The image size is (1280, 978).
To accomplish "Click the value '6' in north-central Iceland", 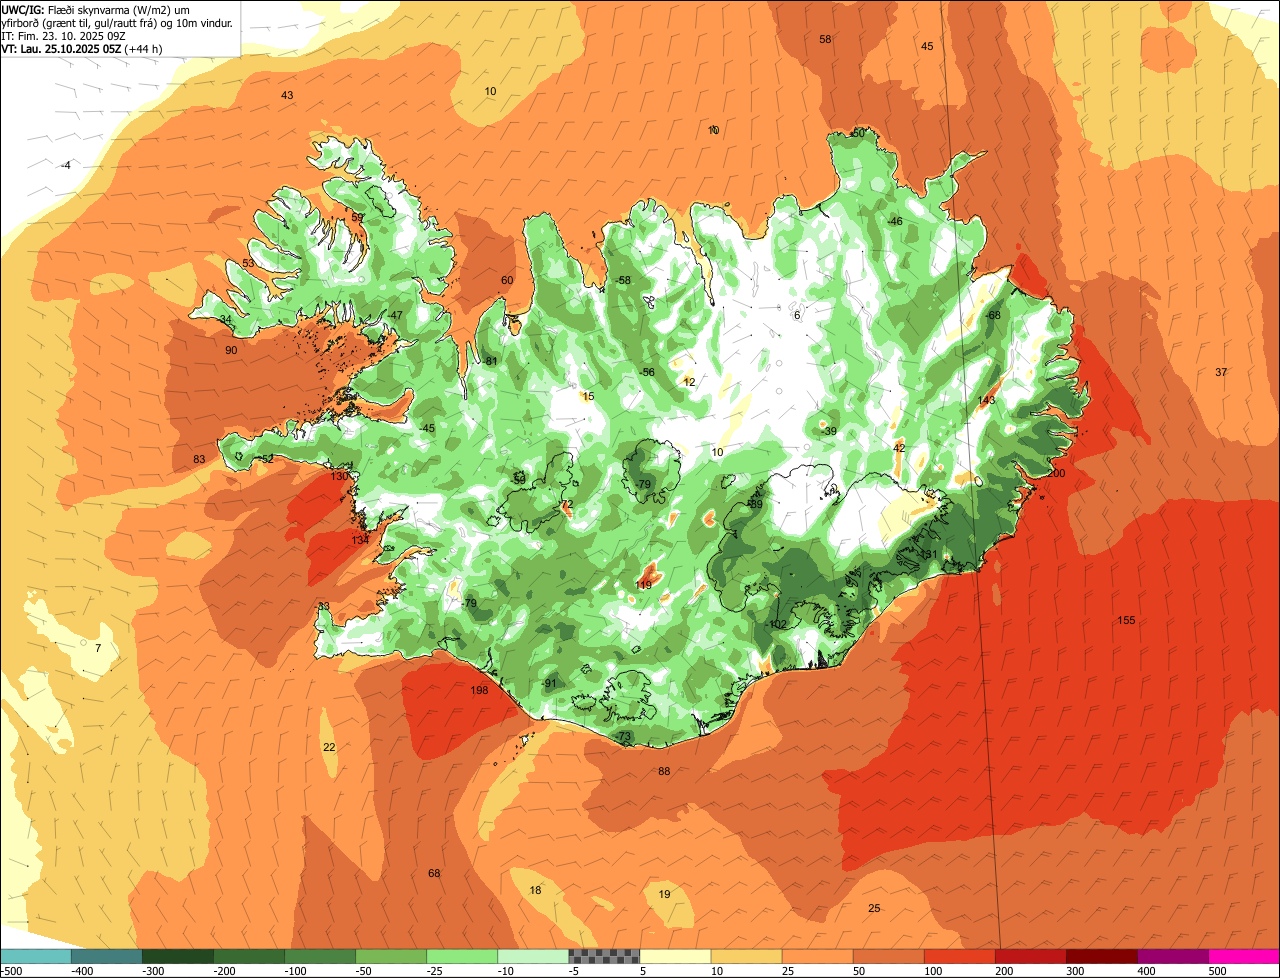I will (797, 316).
